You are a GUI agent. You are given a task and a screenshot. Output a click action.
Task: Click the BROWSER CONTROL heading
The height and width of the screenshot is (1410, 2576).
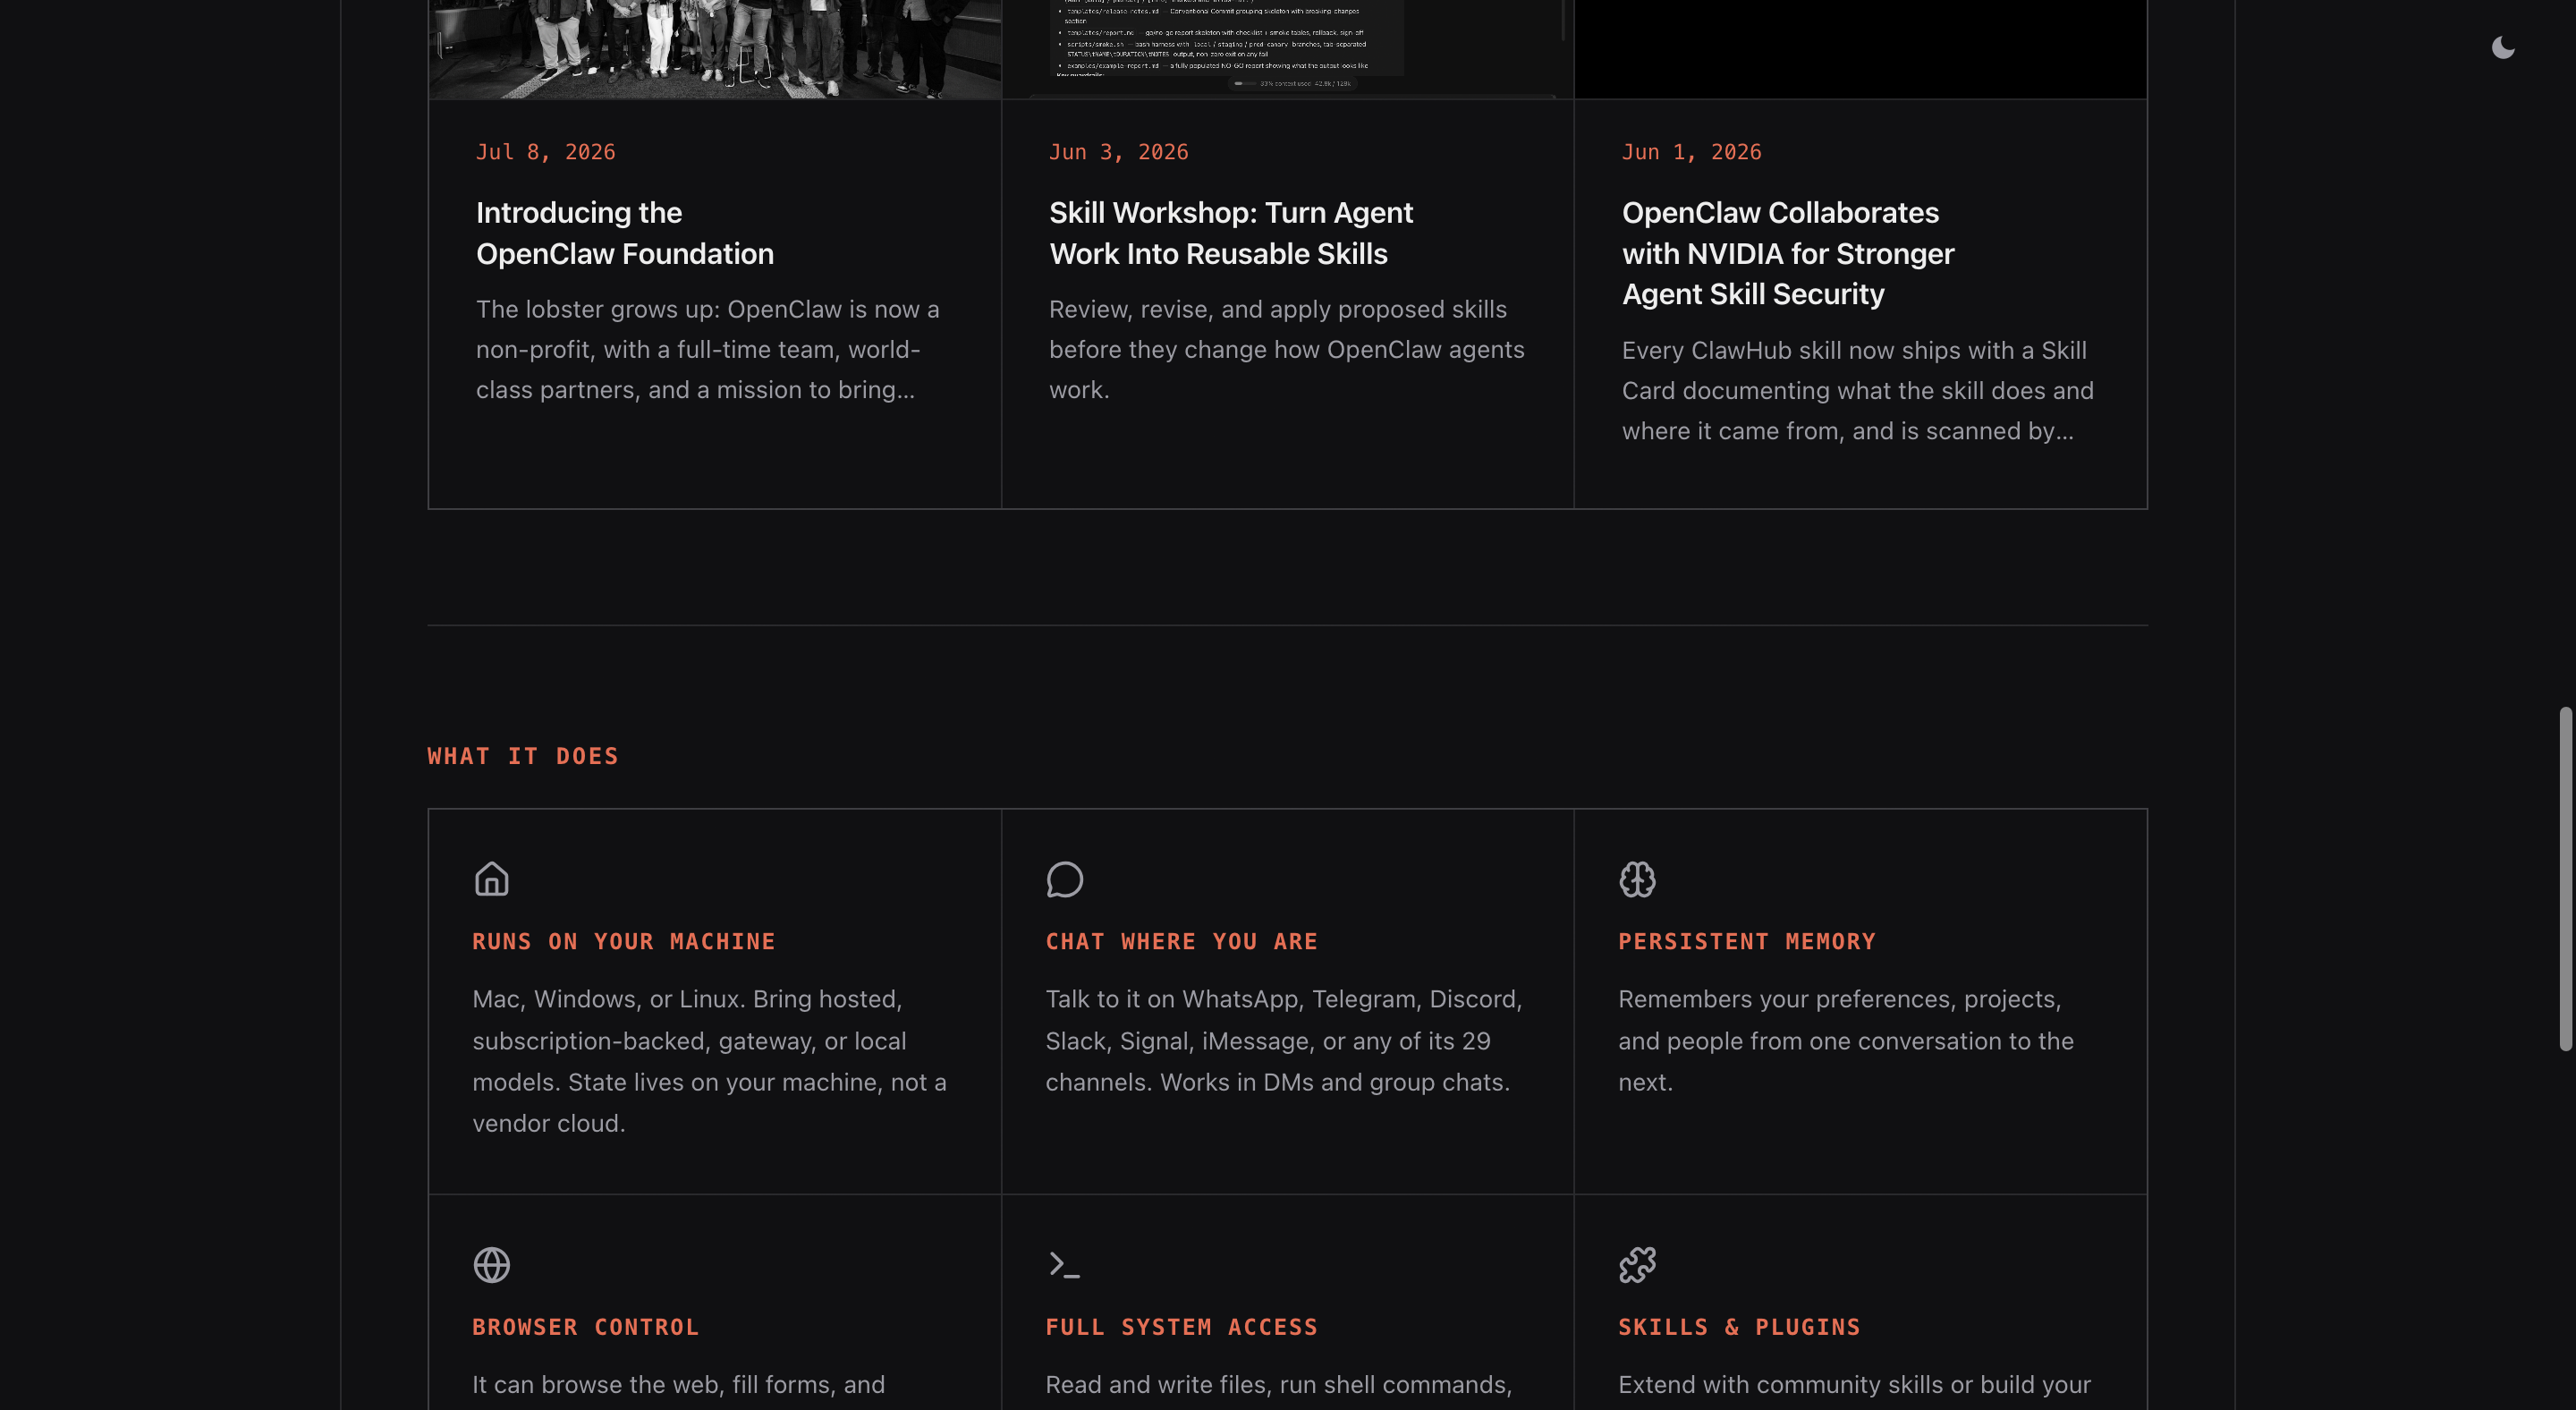point(586,1328)
